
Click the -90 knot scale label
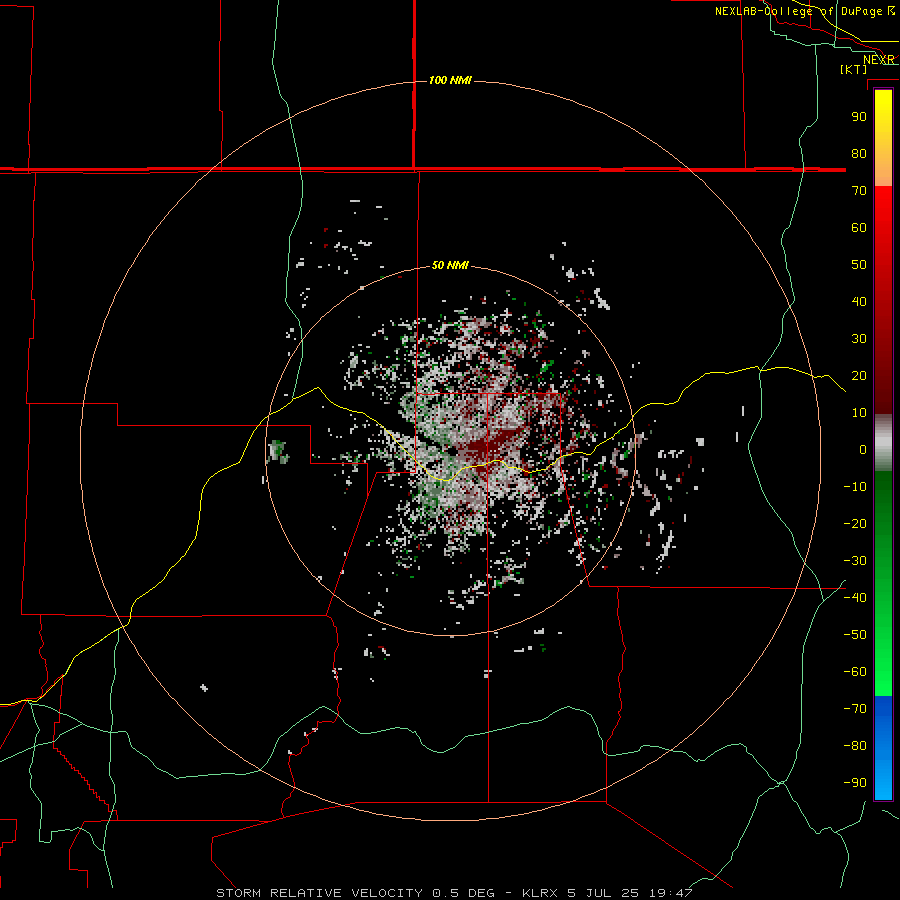pyautogui.click(x=855, y=783)
